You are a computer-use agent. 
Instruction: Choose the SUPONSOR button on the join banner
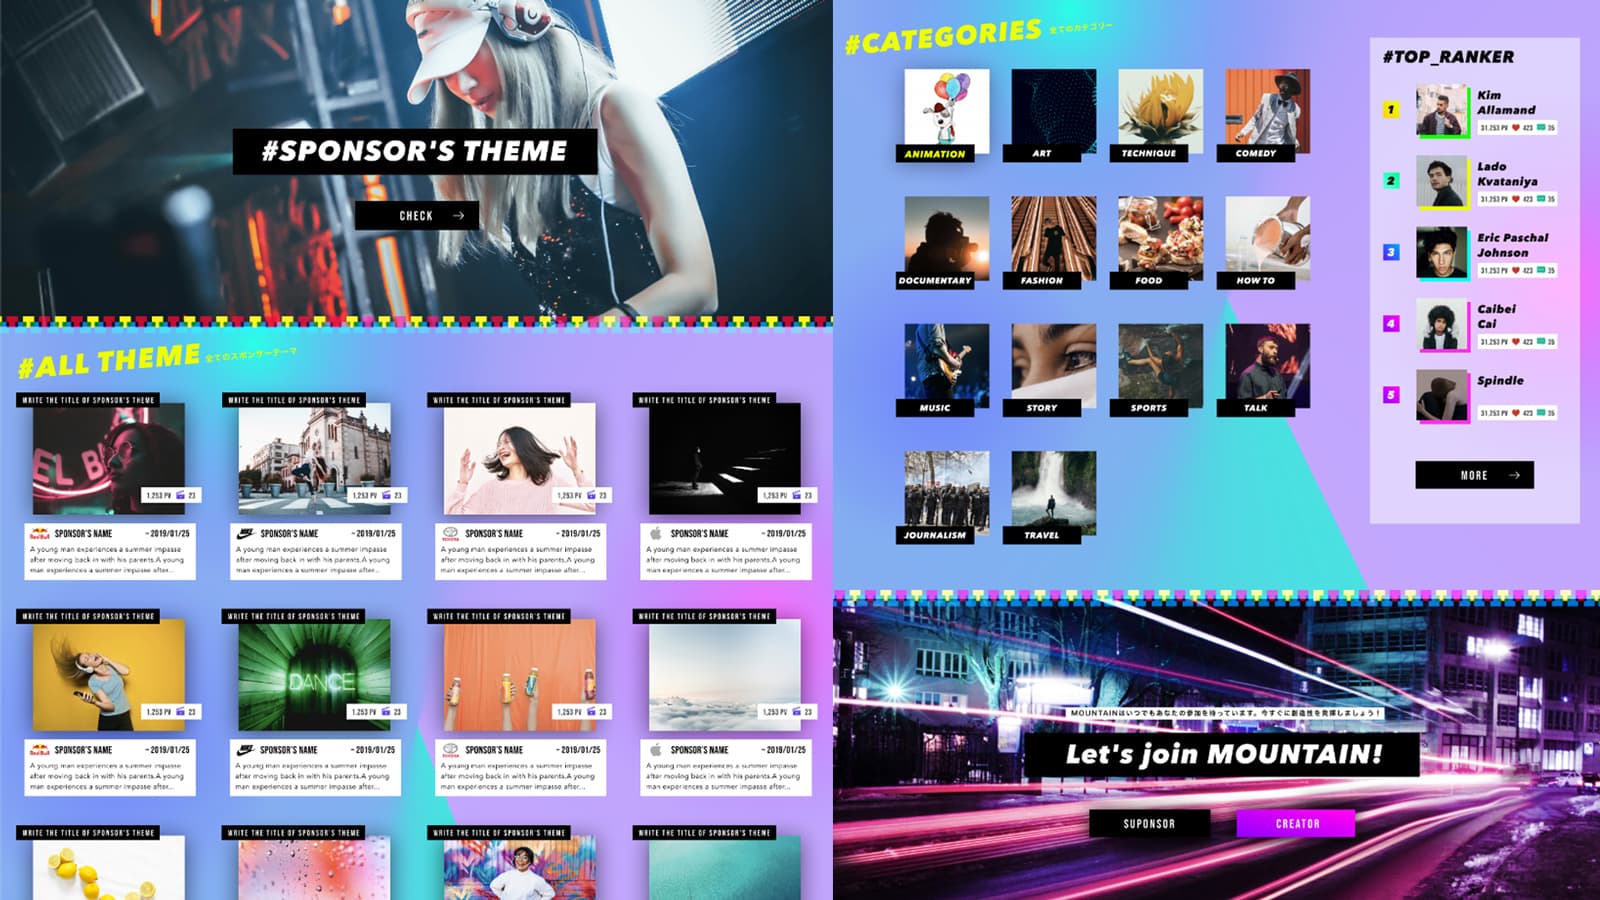1149,824
